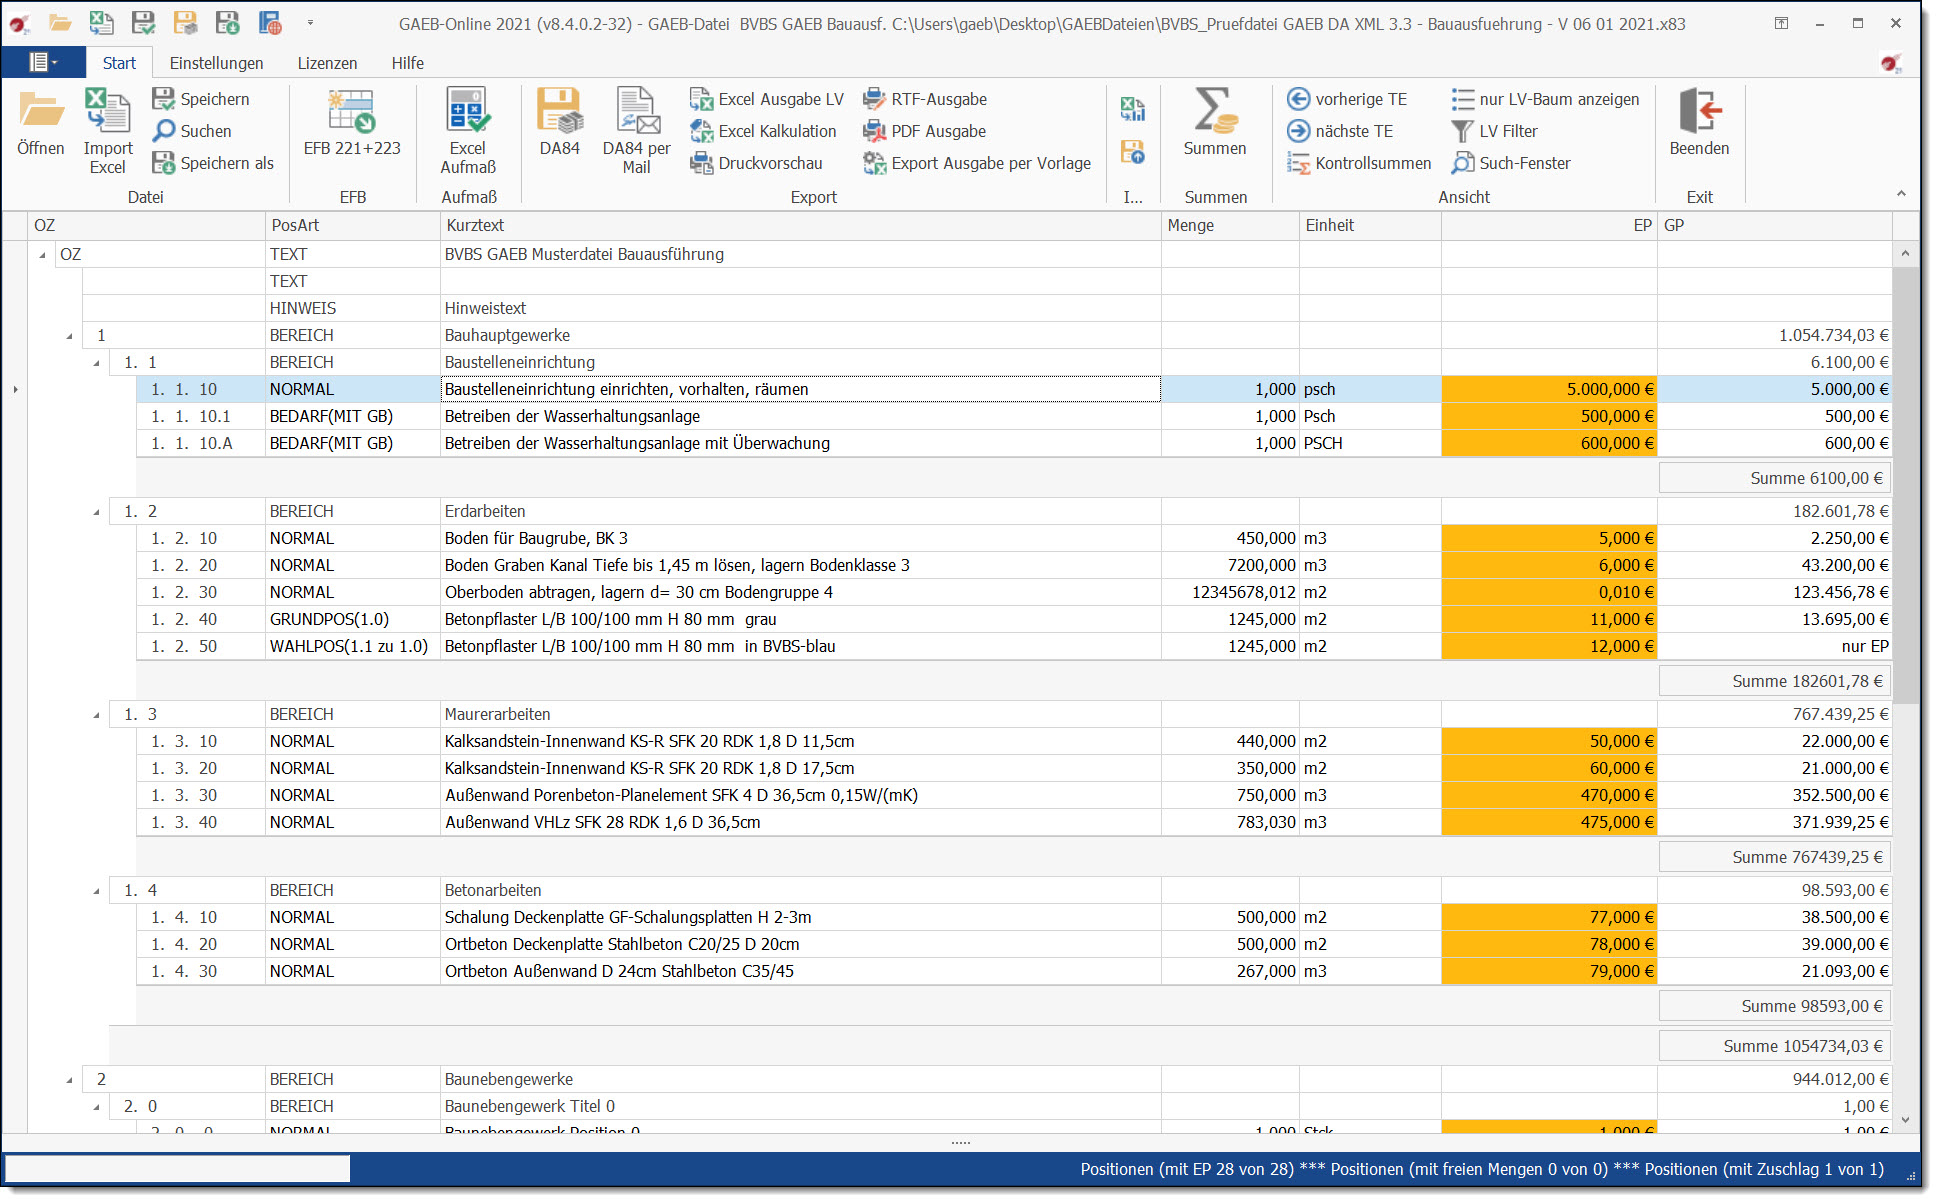Open the Lizenzen tab
This screenshot has width=1937, height=1202.
(327, 63)
